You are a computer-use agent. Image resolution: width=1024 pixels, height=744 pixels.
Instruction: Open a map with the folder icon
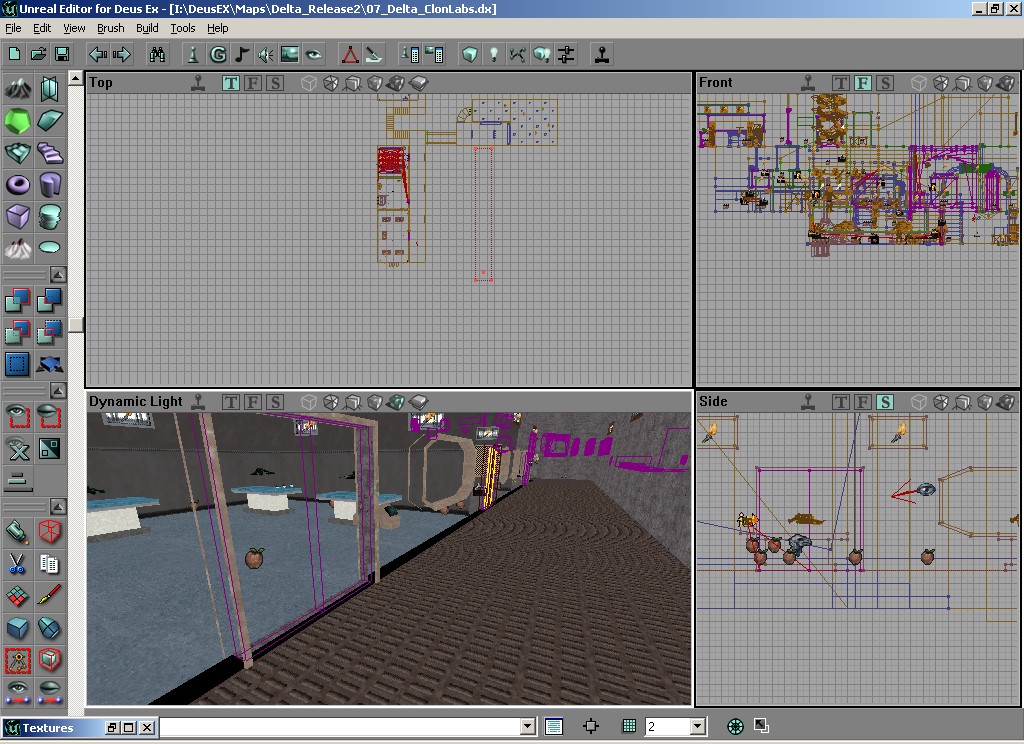tap(39, 54)
